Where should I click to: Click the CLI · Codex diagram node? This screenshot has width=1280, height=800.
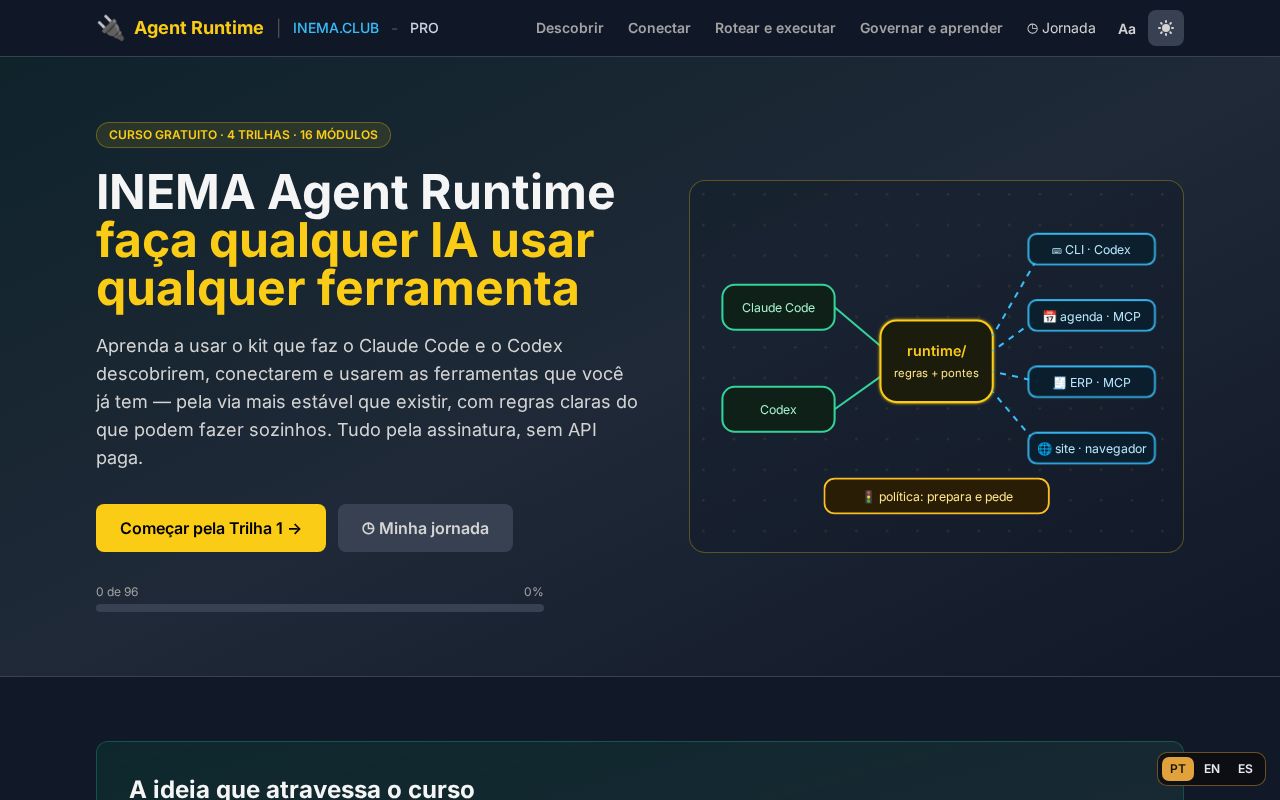tap(1091, 250)
